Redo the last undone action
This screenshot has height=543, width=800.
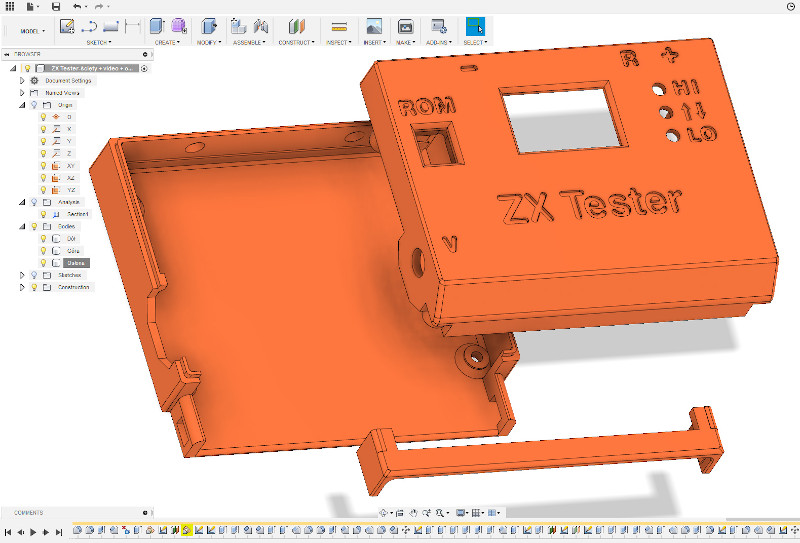tap(99, 7)
